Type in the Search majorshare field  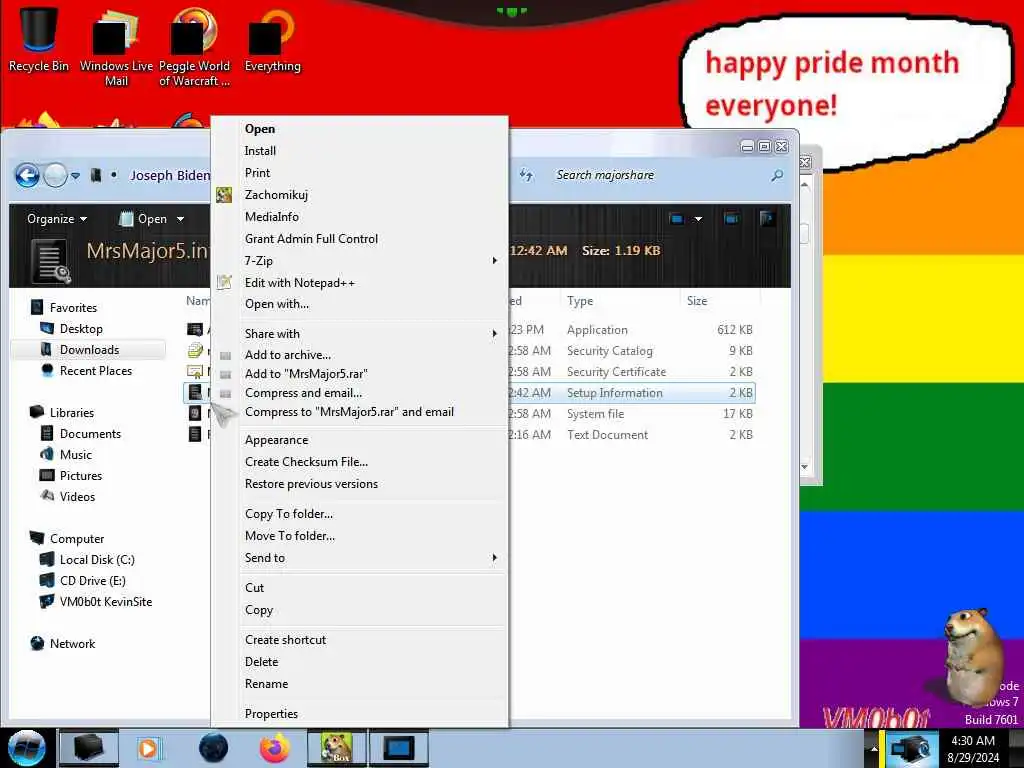[660, 175]
